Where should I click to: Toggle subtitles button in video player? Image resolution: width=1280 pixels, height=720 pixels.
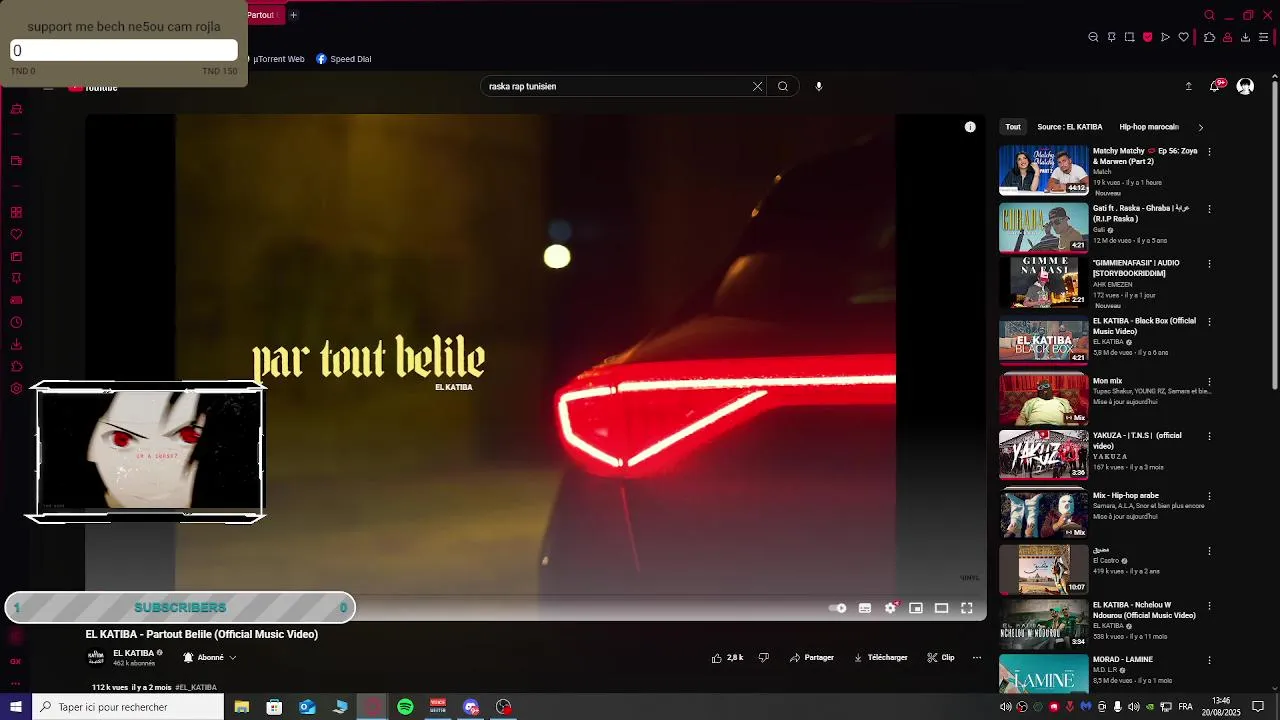click(x=865, y=608)
